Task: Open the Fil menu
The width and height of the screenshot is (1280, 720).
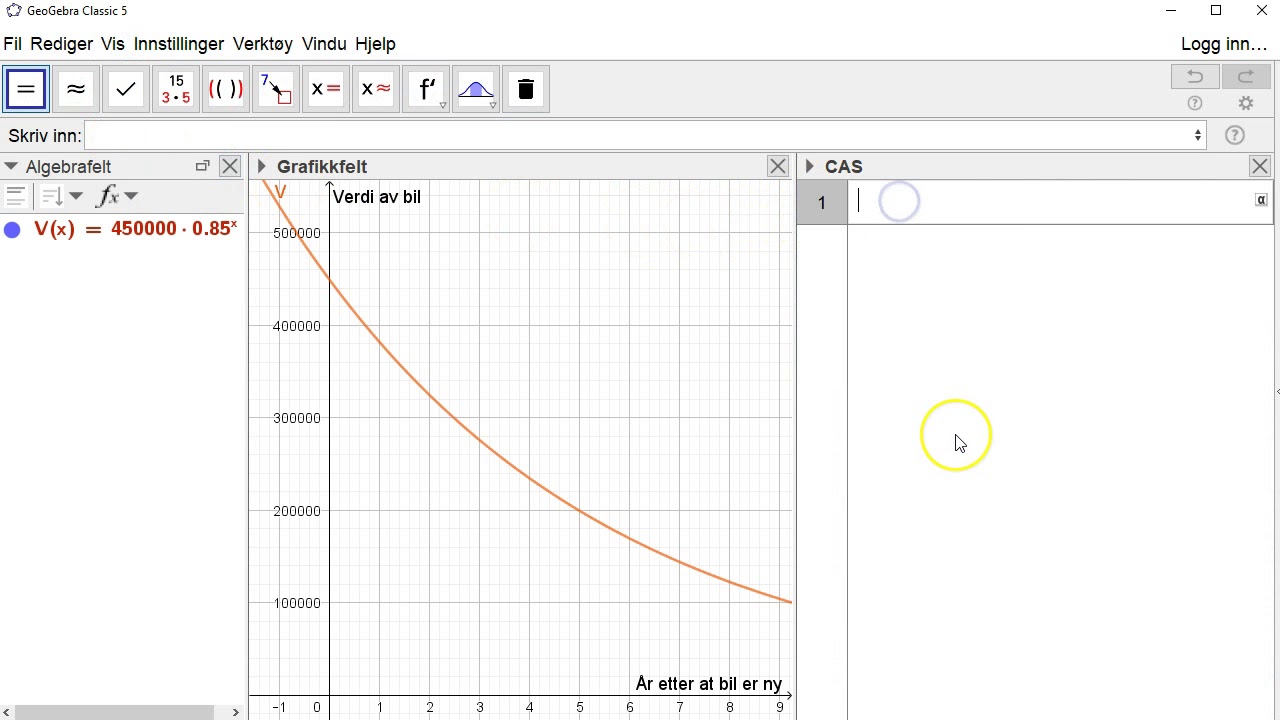Action: (x=13, y=44)
